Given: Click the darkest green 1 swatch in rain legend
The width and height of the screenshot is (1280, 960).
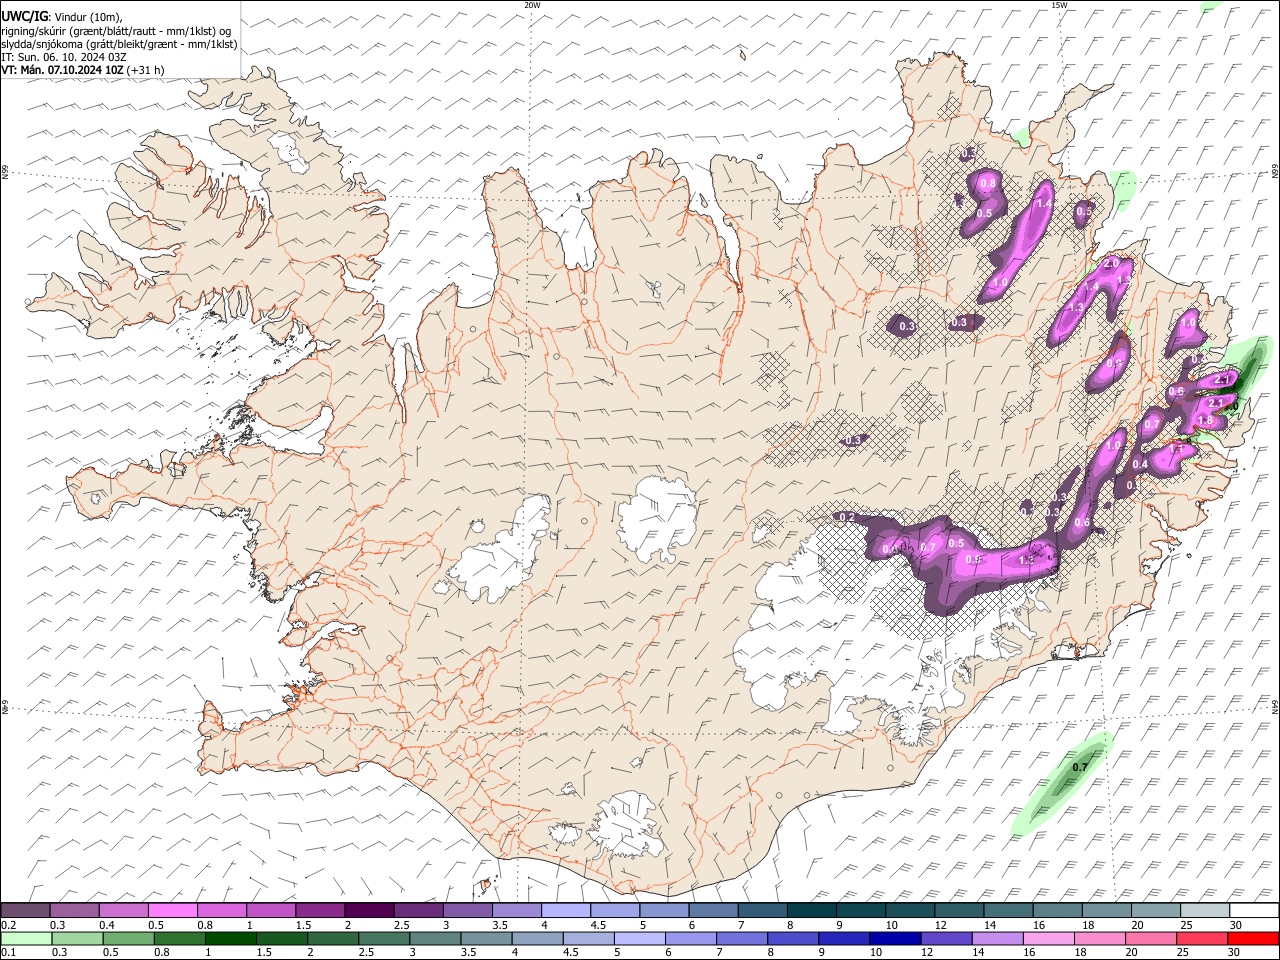Looking at the screenshot, I should click(230, 939).
